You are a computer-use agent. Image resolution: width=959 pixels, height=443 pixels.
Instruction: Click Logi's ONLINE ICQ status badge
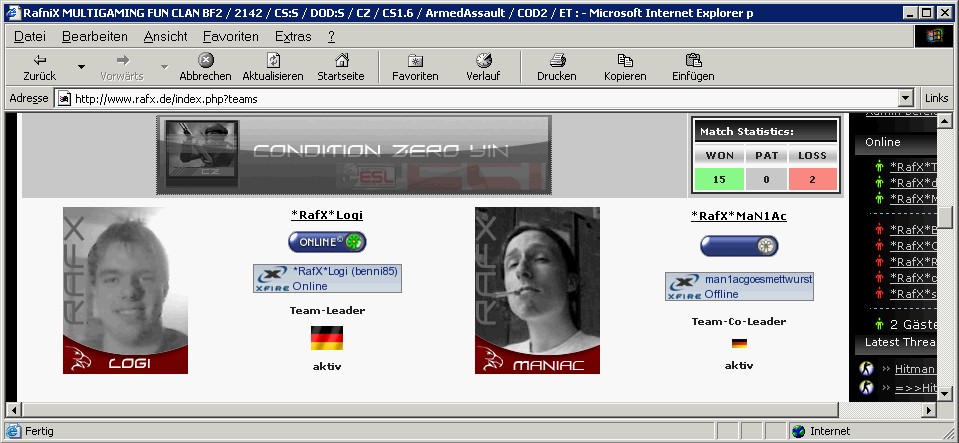(x=327, y=242)
